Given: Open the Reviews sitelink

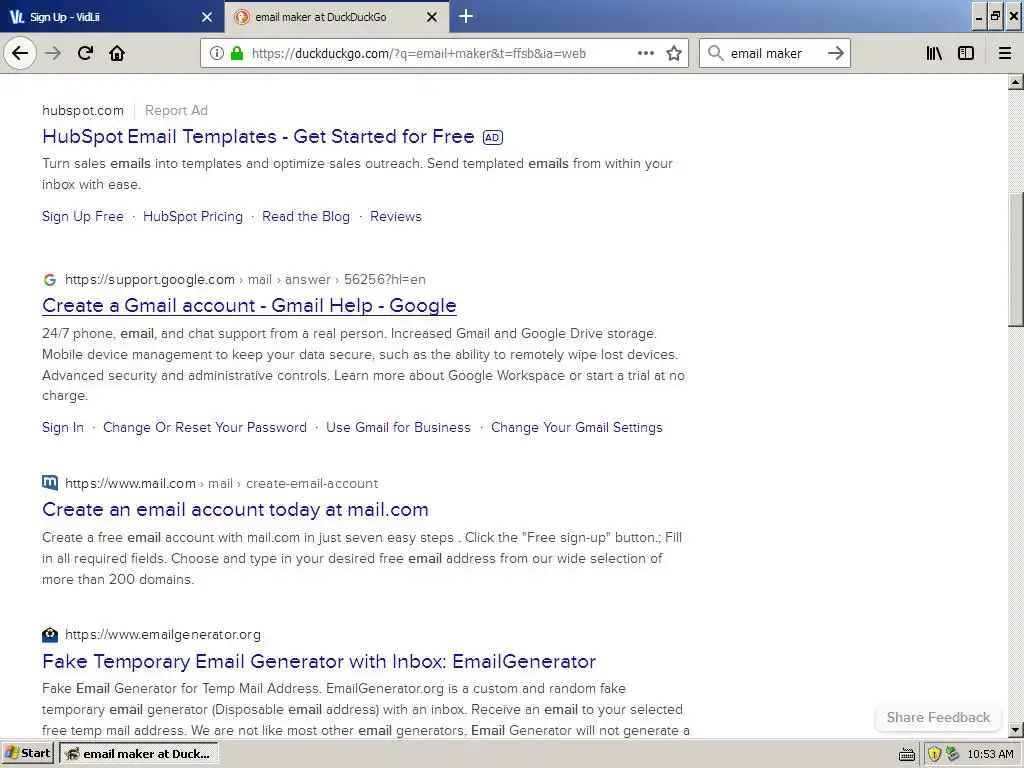Looking at the screenshot, I should click(396, 216).
